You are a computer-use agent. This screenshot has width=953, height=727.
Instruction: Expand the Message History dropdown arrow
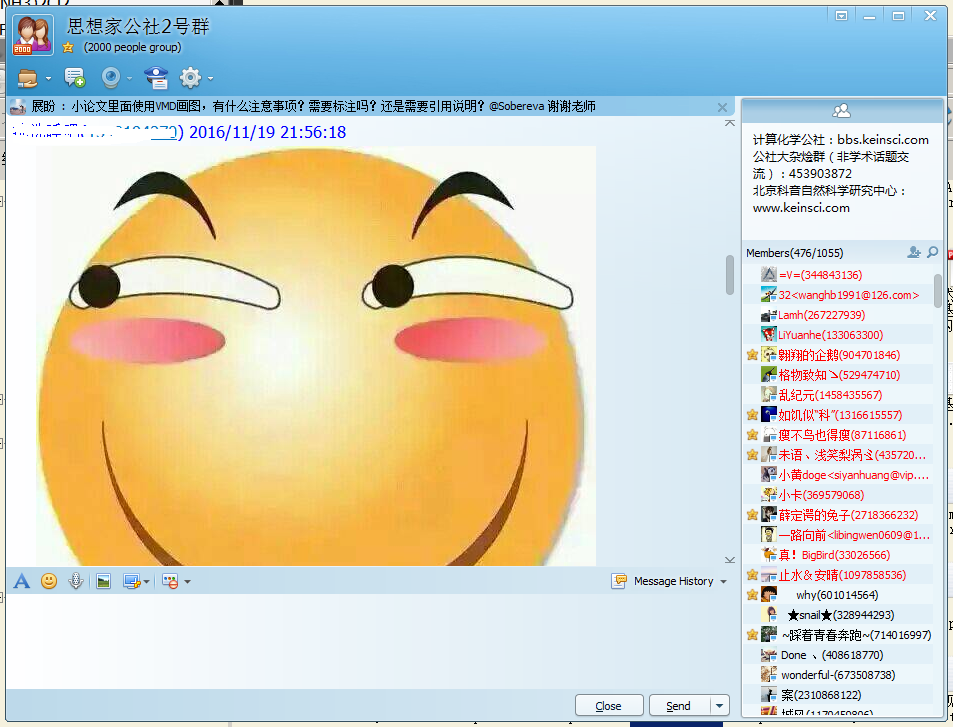pos(723,582)
